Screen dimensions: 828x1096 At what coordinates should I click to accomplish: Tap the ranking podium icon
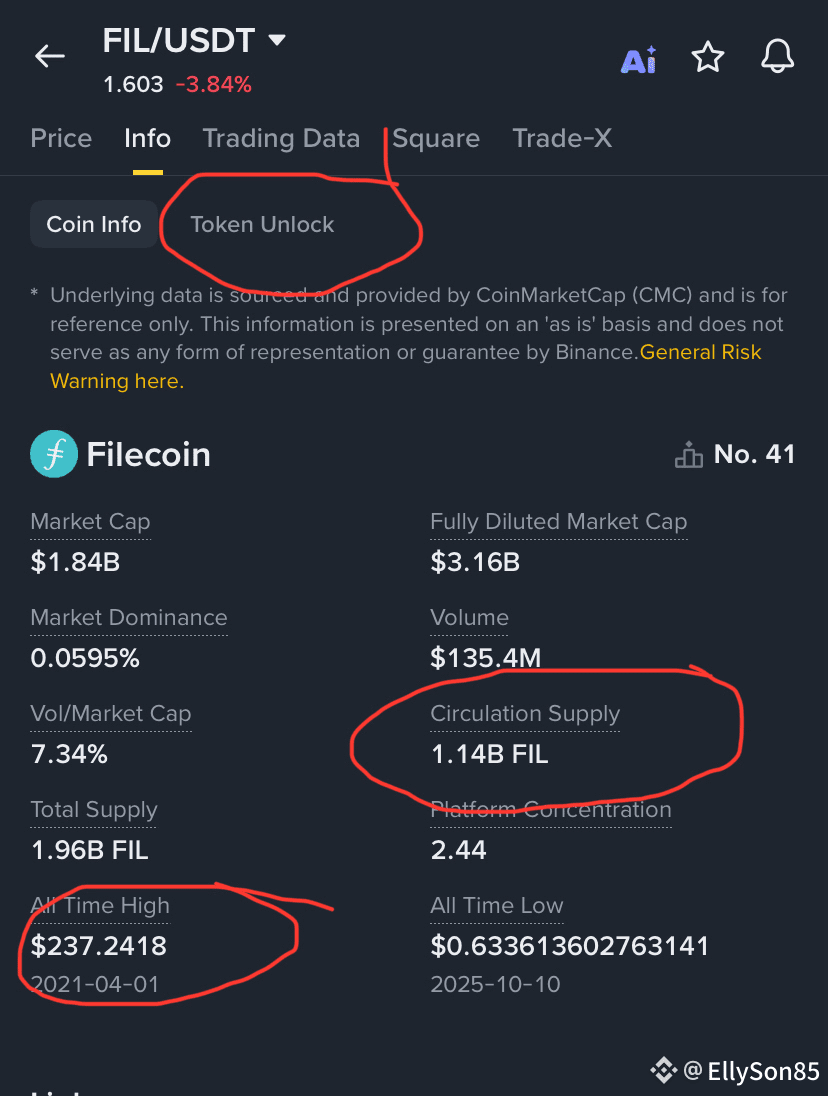pos(689,454)
